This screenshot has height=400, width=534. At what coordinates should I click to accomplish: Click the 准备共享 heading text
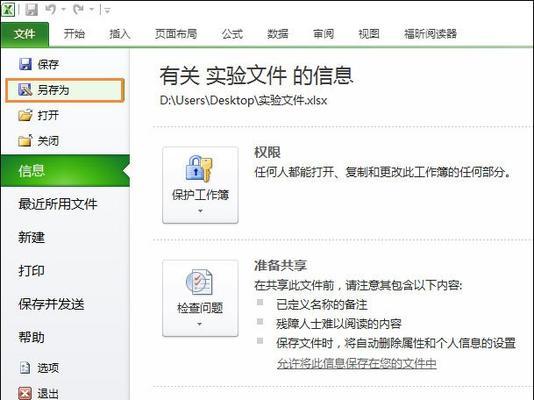coord(281,266)
